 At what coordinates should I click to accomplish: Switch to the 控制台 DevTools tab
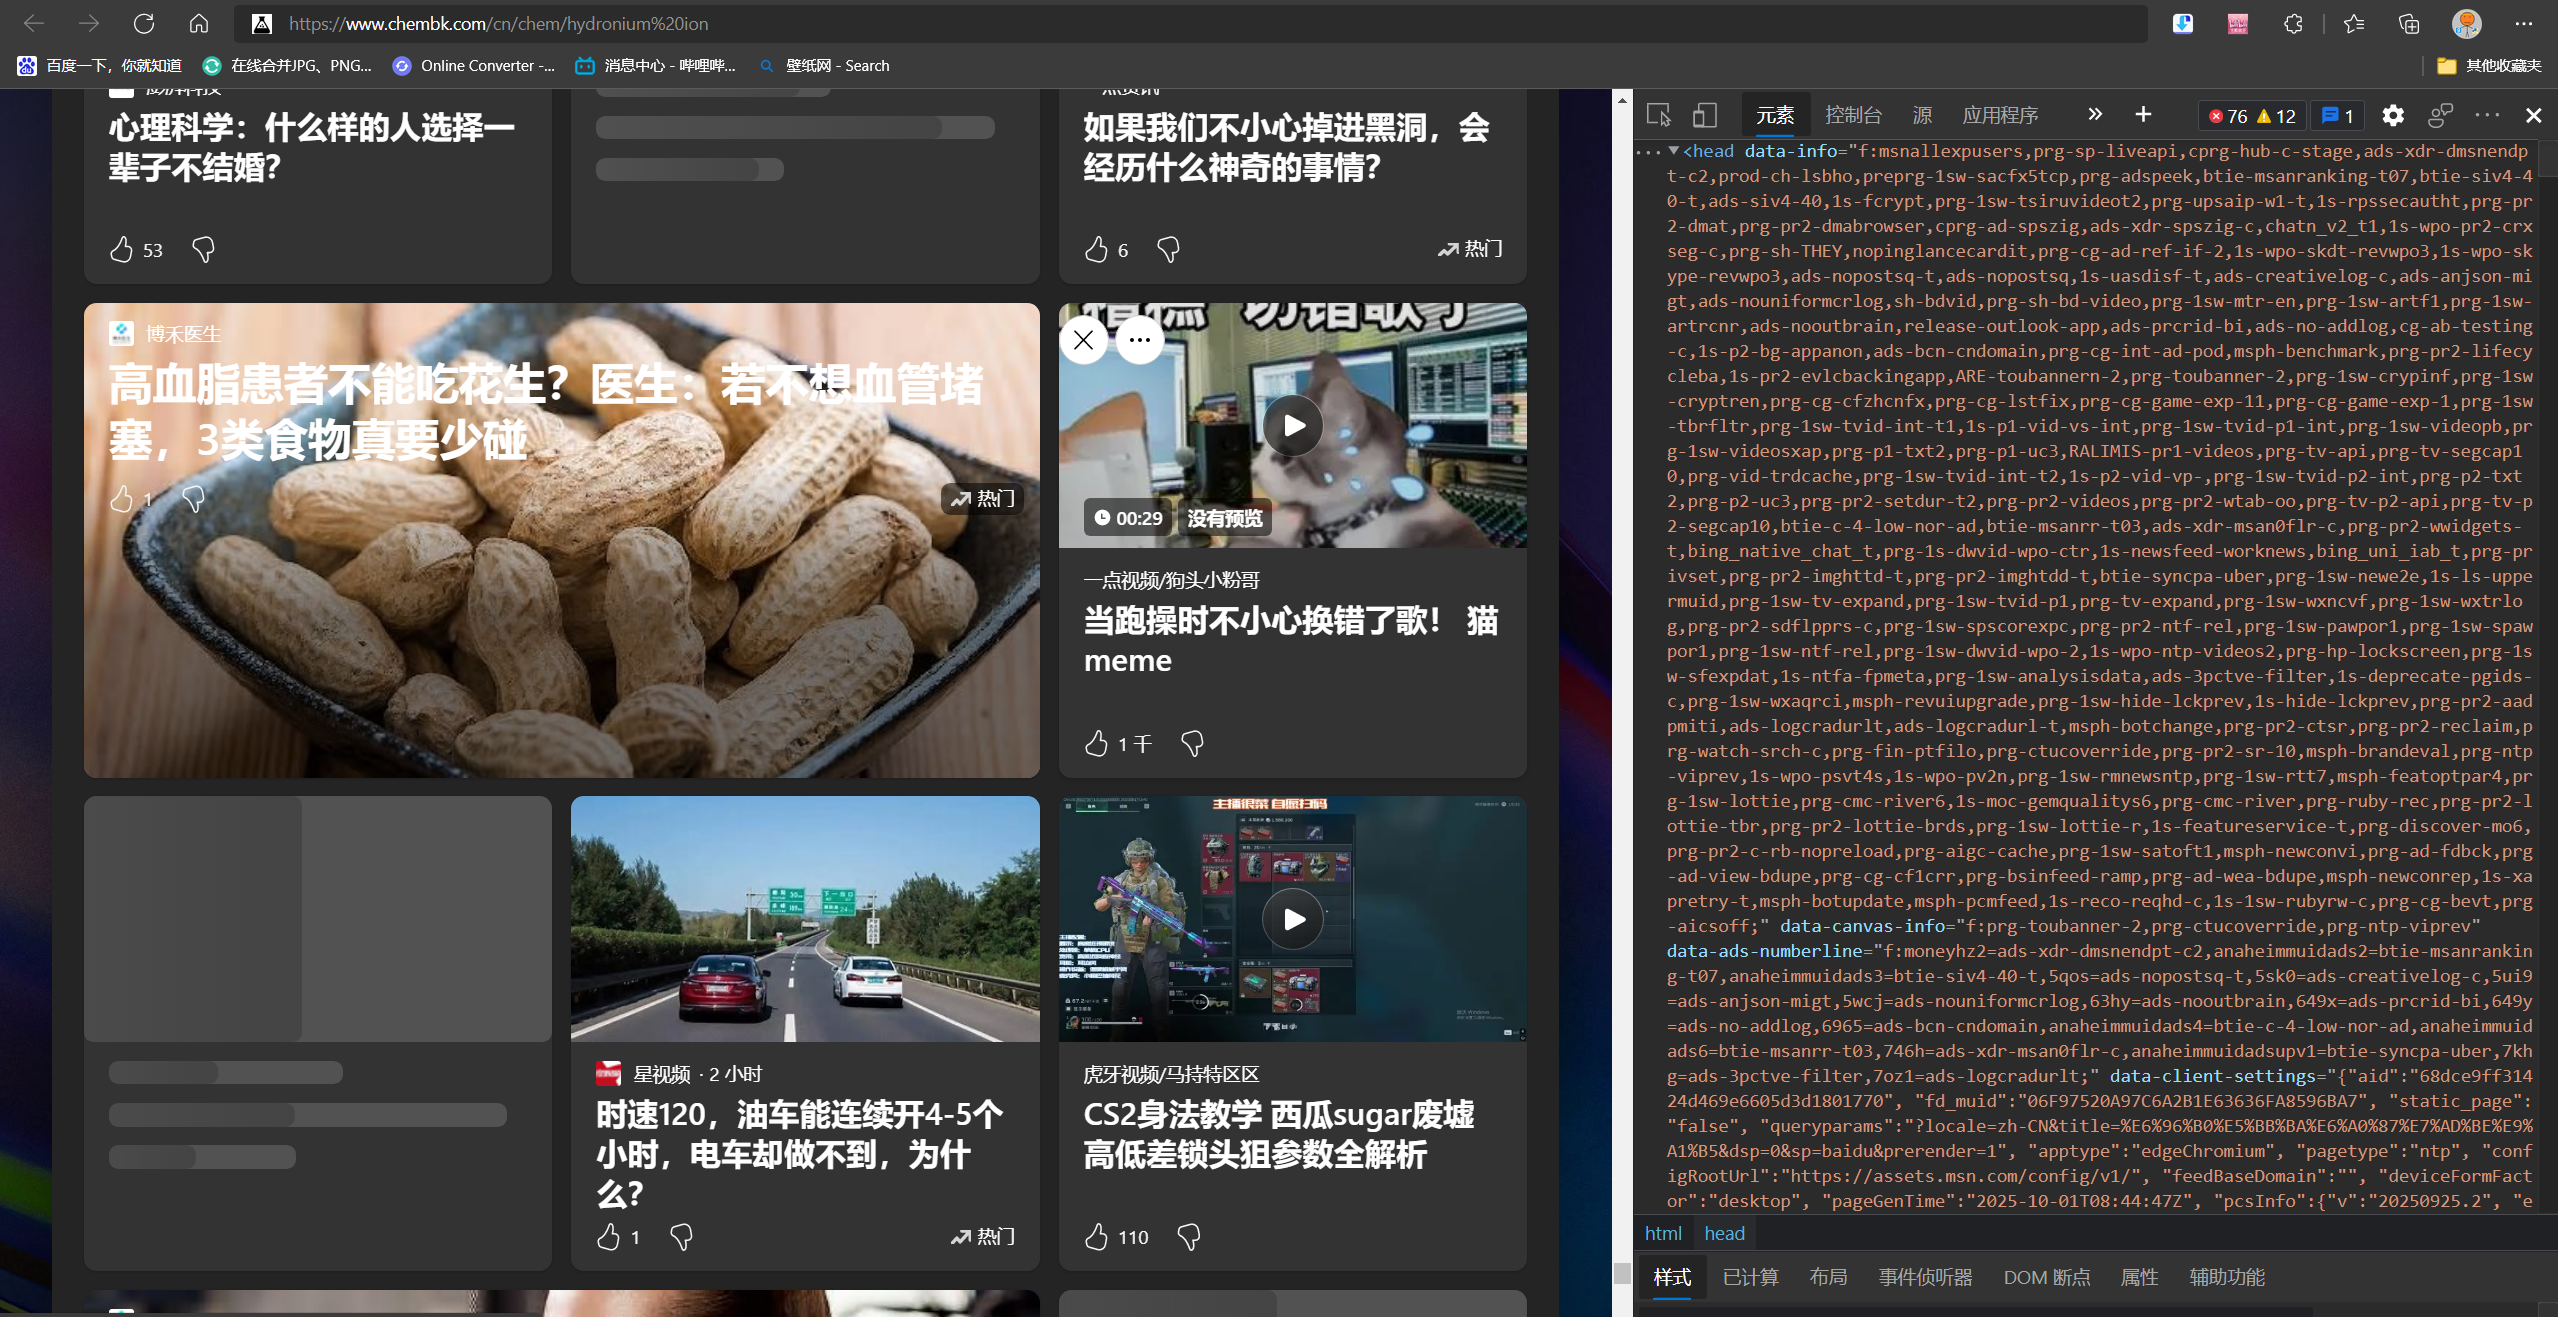(1853, 116)
